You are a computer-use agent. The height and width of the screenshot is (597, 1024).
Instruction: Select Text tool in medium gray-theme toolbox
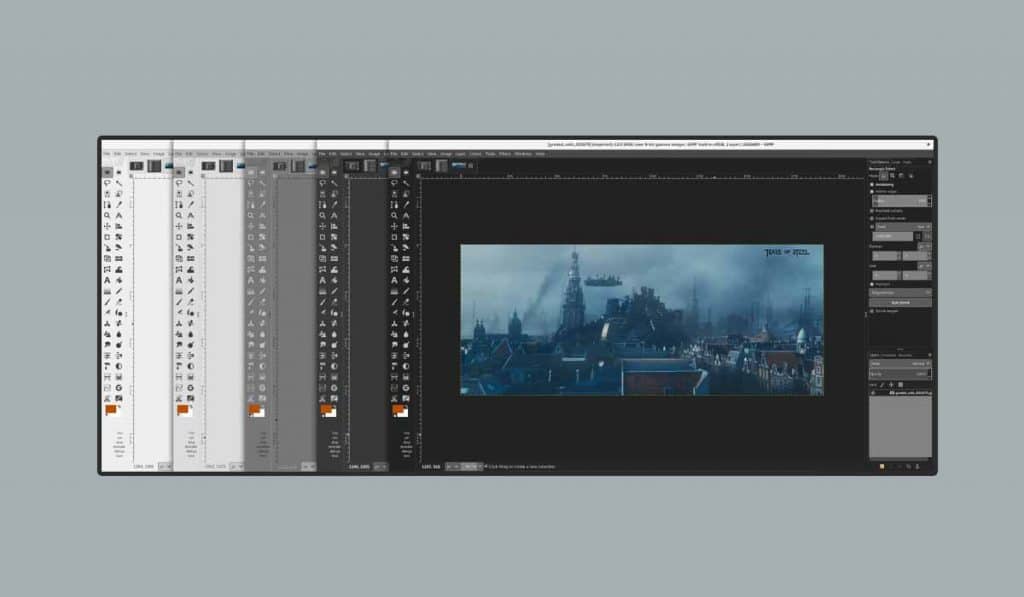click(x=251, y=280)
